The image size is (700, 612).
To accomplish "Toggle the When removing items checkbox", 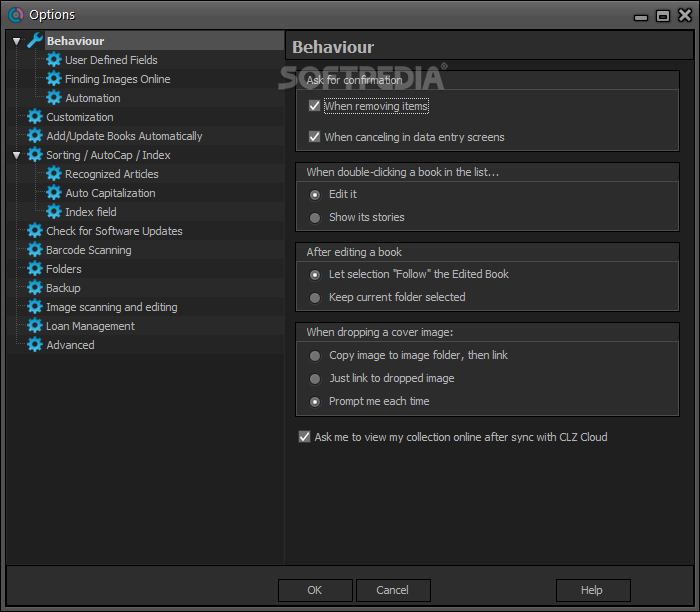I will pos(314,106).
